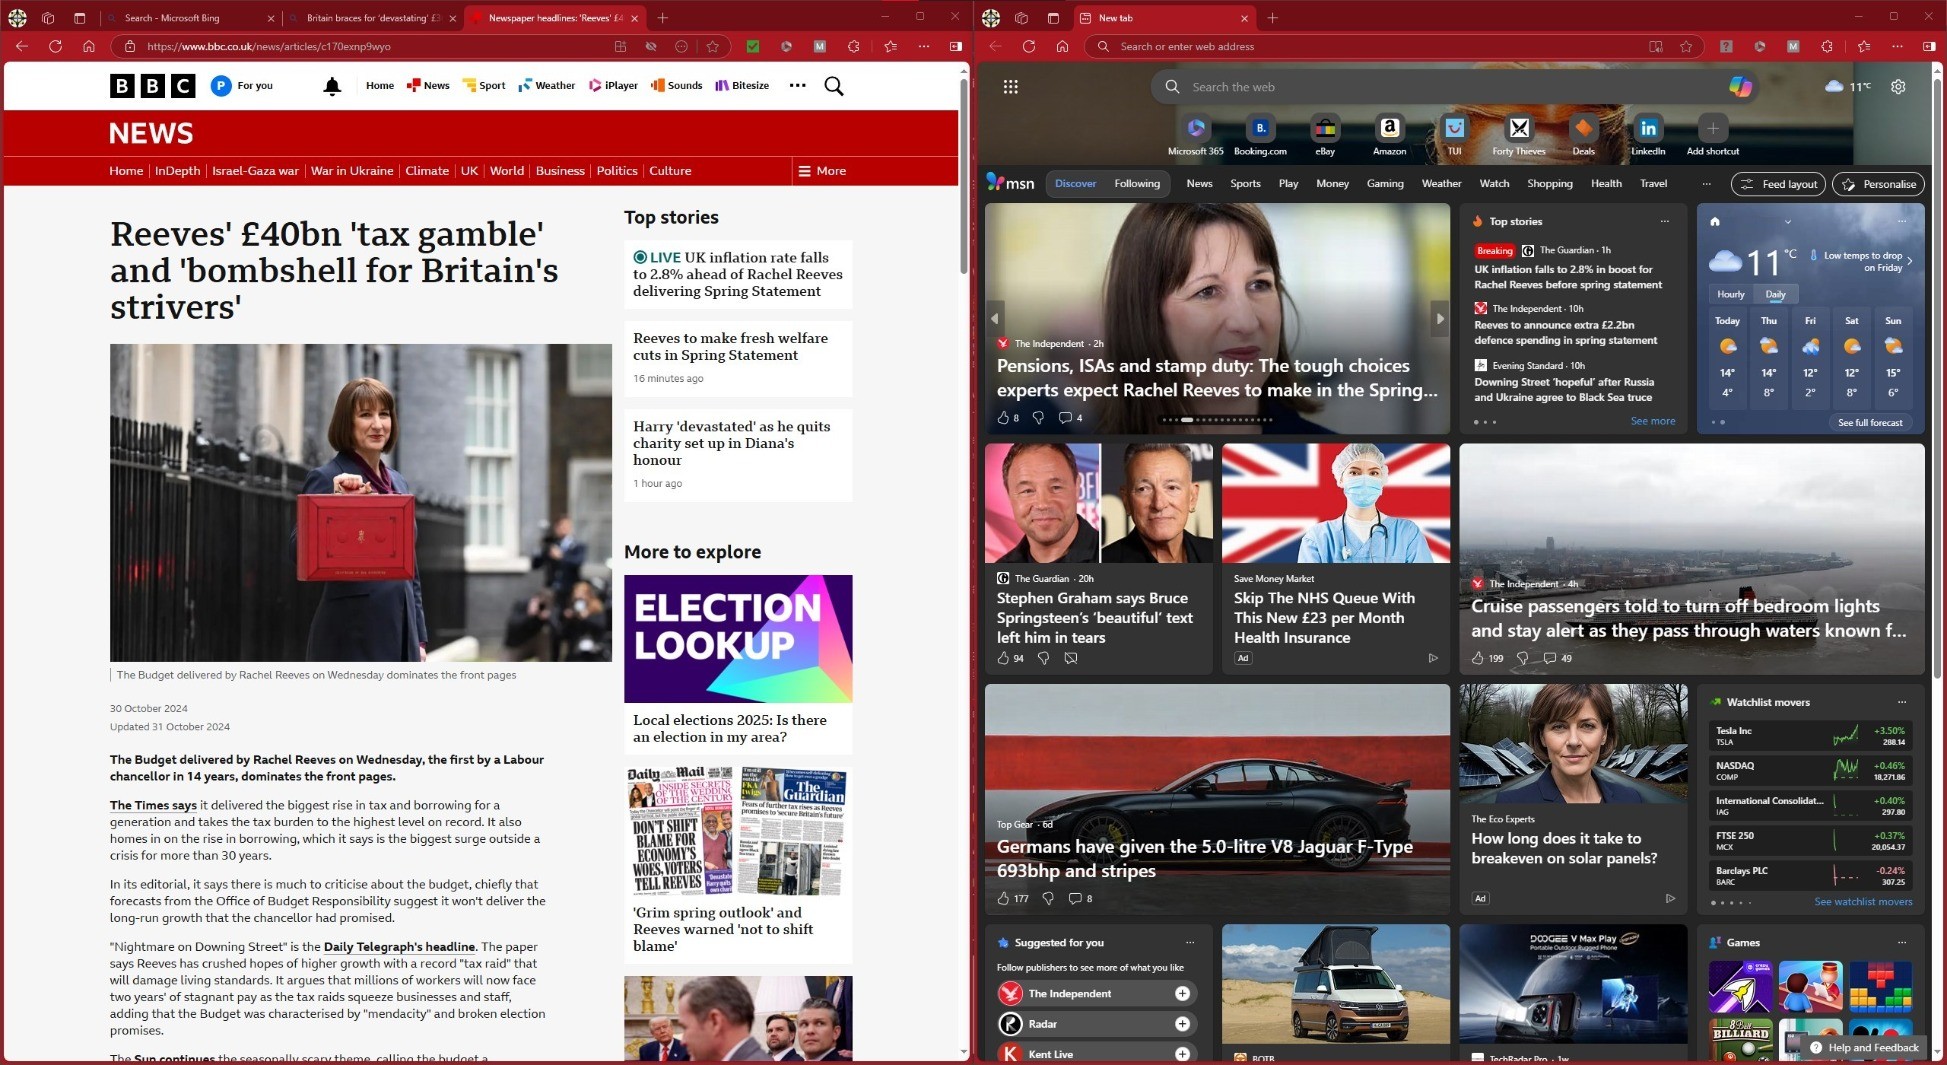This screenshot has width=1947, height=1065.
Task: Open eBay shortcut tile
Action: pos(1325,134)
